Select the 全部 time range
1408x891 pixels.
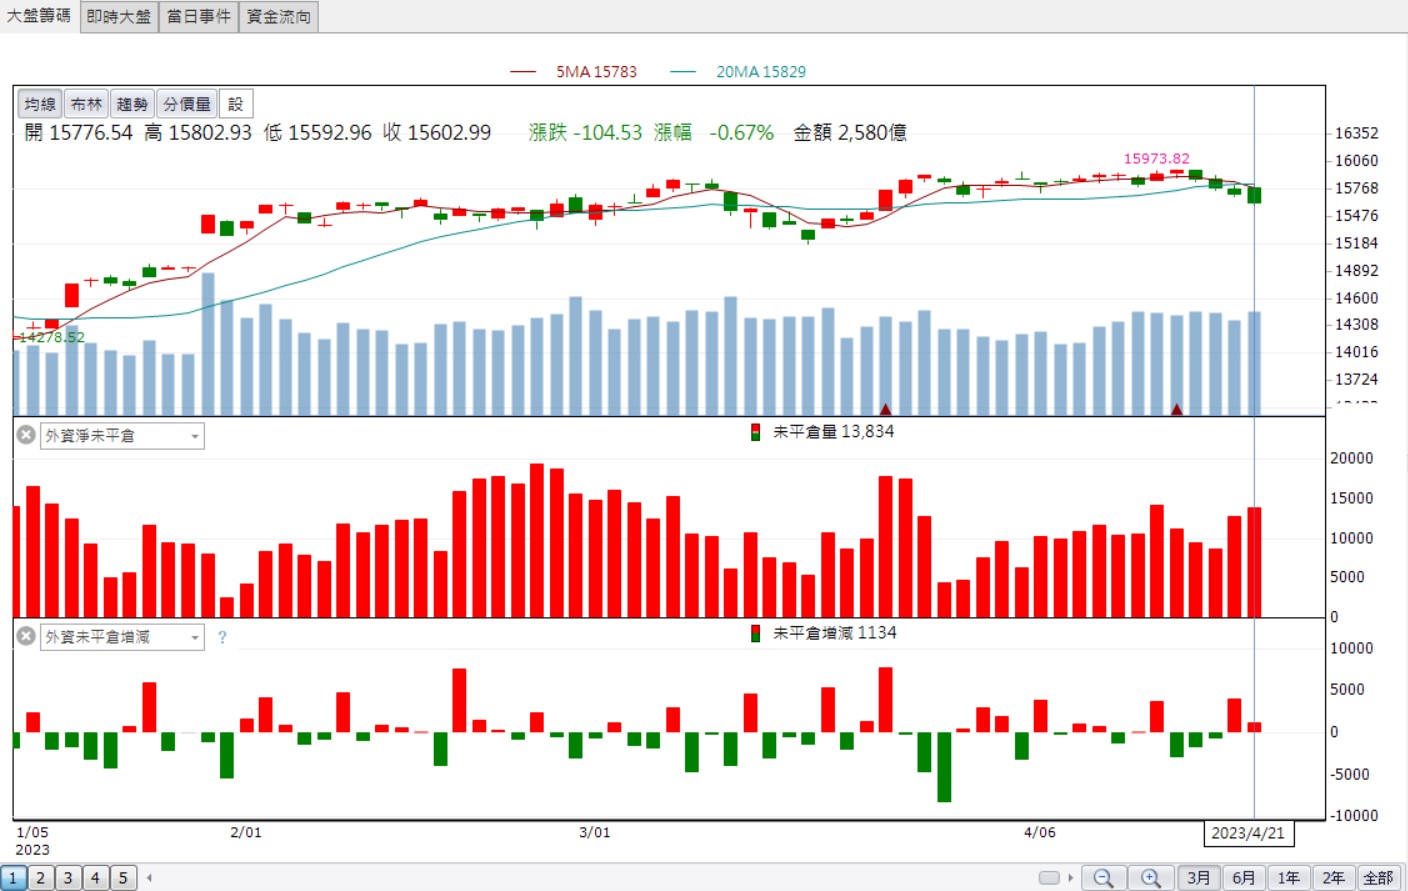tap(1379, 878)
